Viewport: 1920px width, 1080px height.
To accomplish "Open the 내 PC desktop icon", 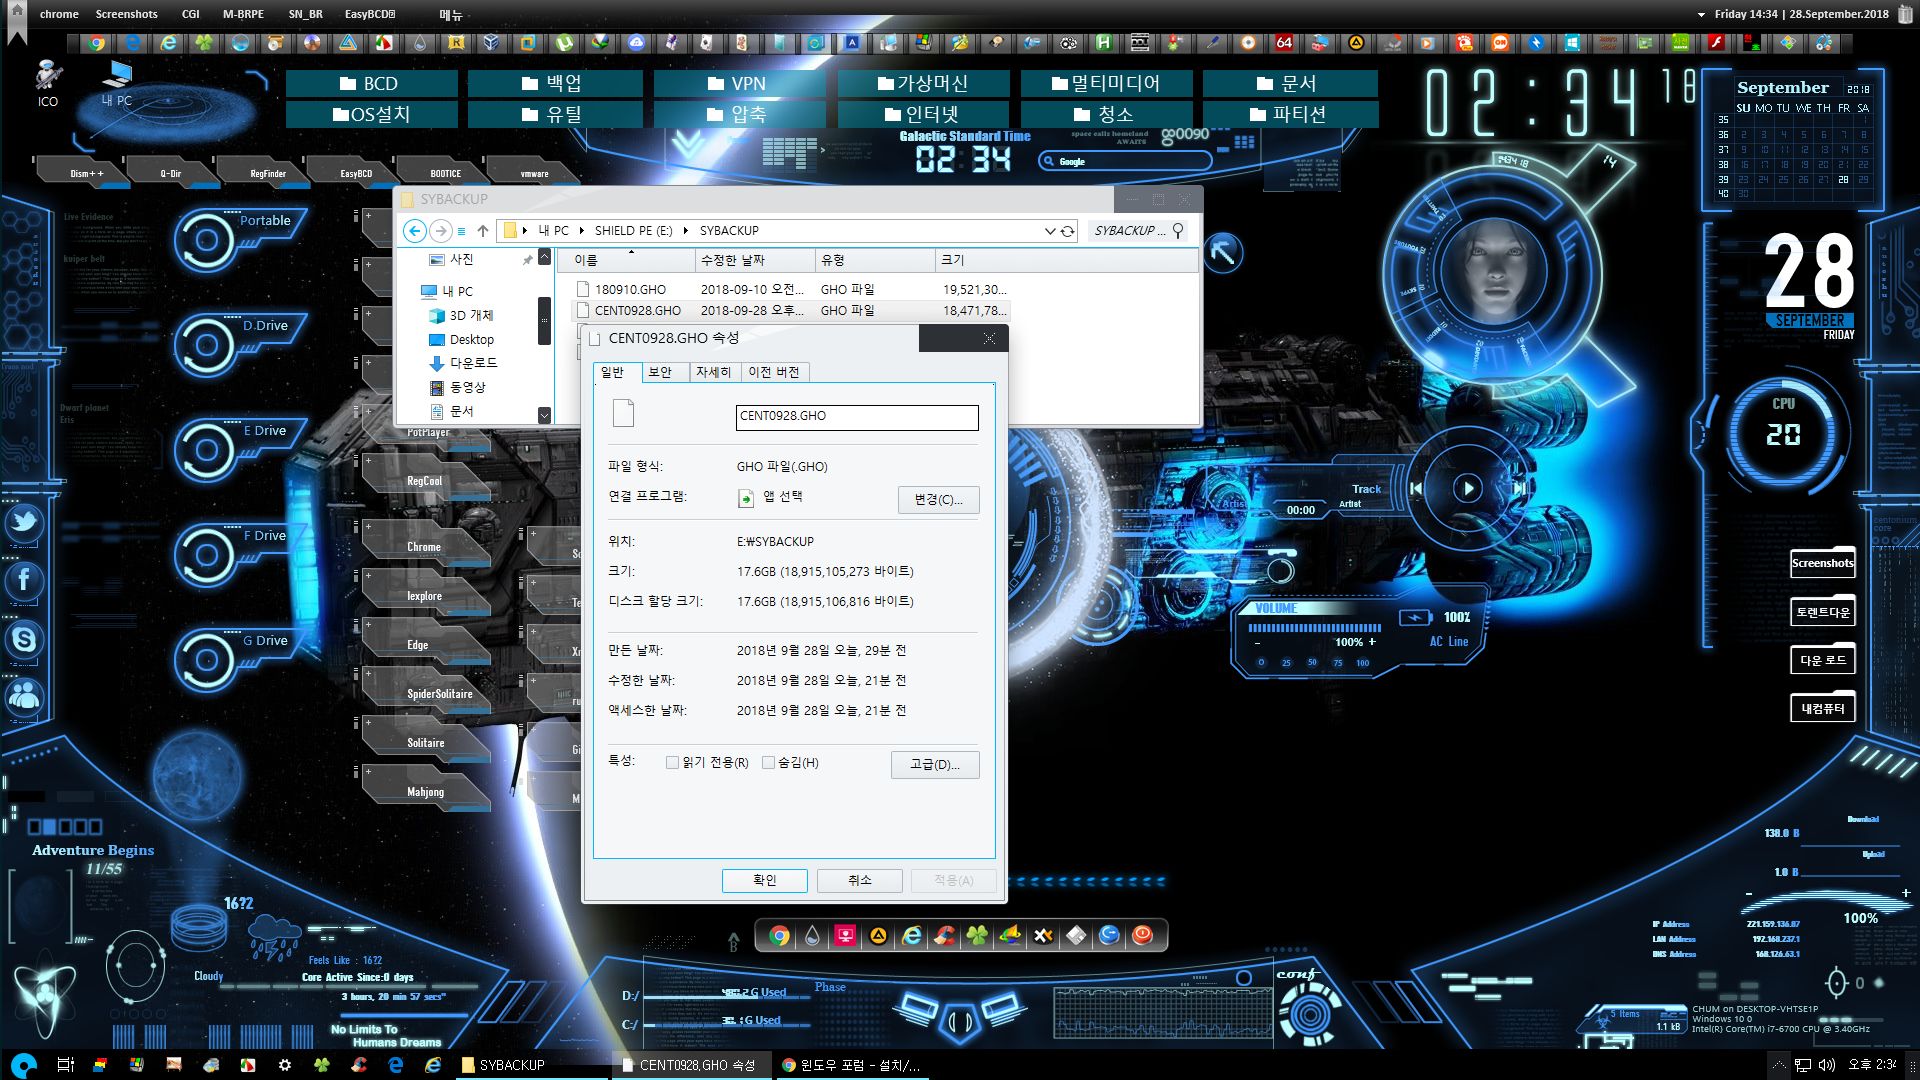I will [x=117, y=83].
